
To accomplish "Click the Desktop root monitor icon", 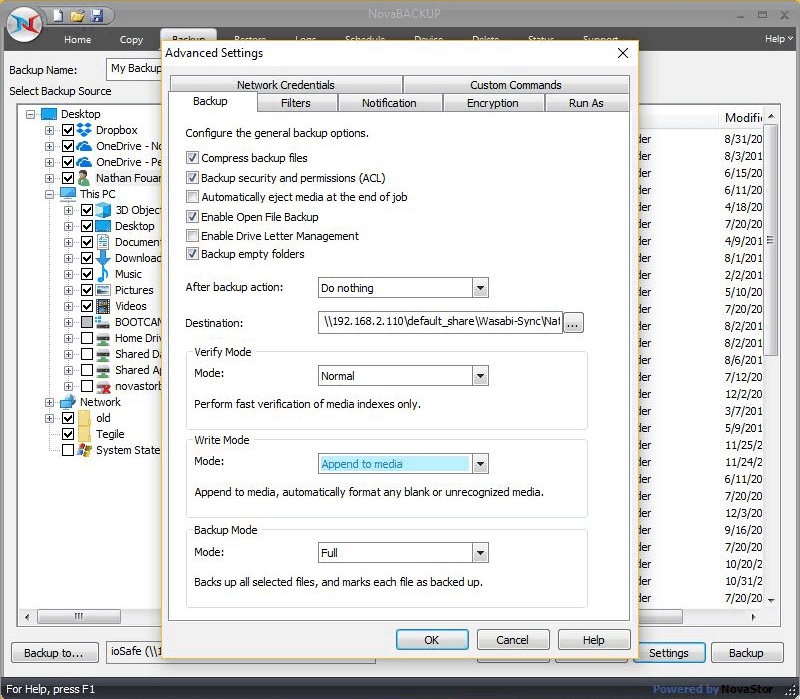I will pos(49,114).
